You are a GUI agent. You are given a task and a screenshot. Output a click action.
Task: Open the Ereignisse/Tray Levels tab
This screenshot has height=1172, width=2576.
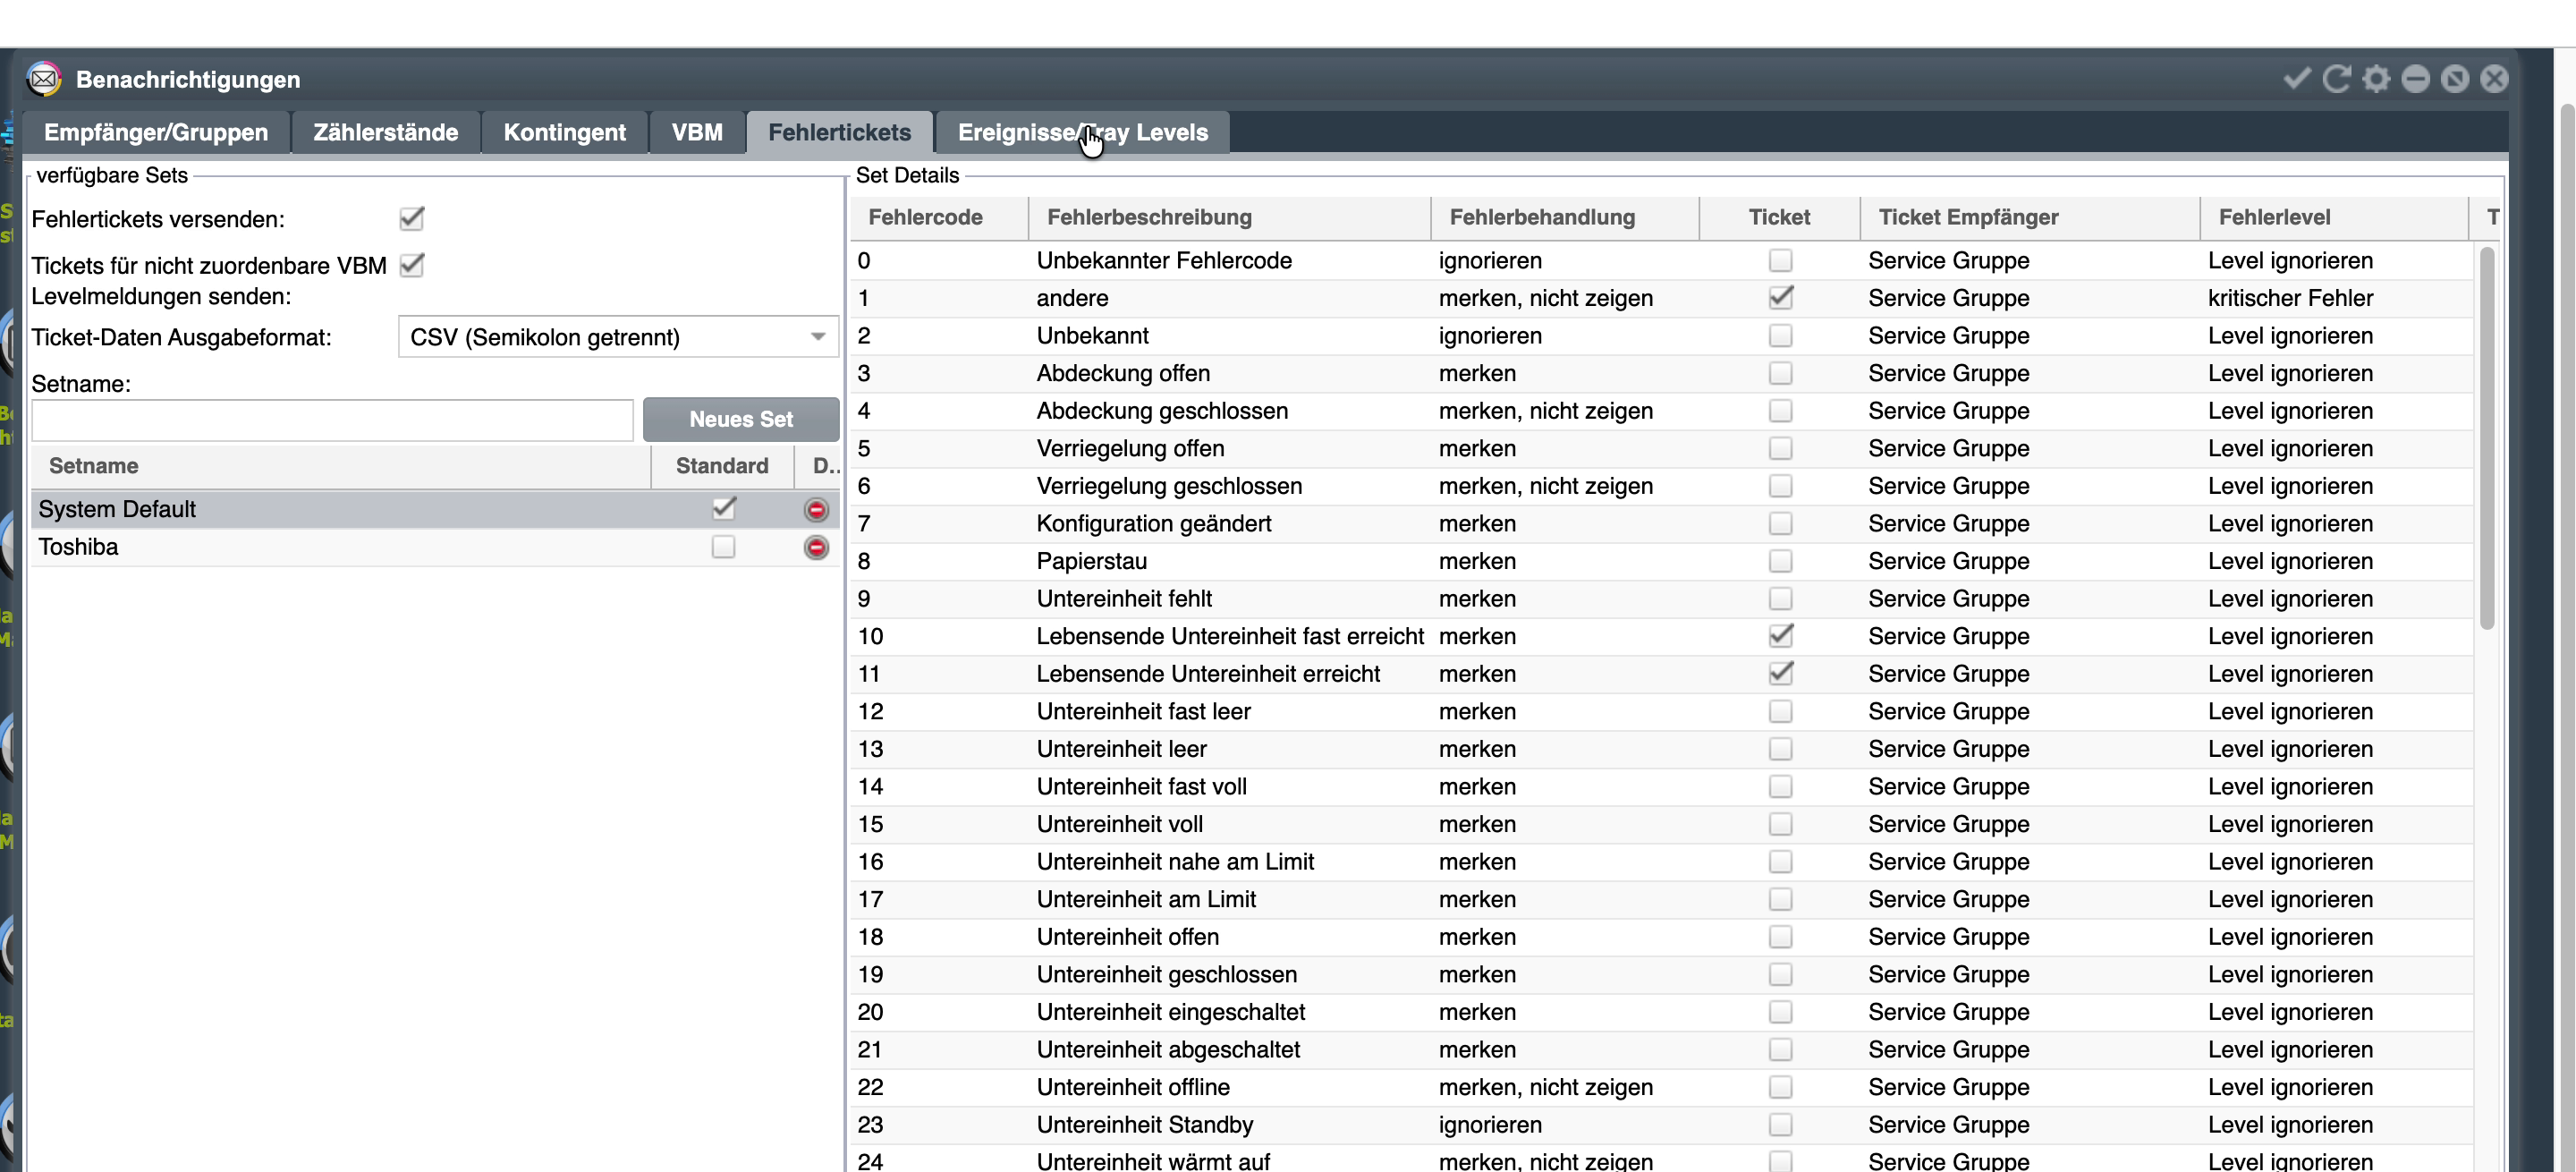(1082, 132)
